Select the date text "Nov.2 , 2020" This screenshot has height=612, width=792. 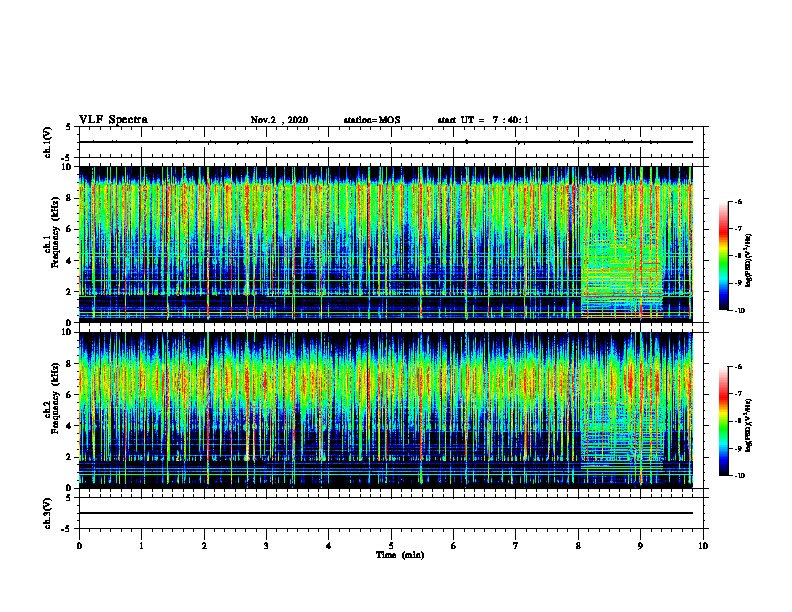point(279,120)
